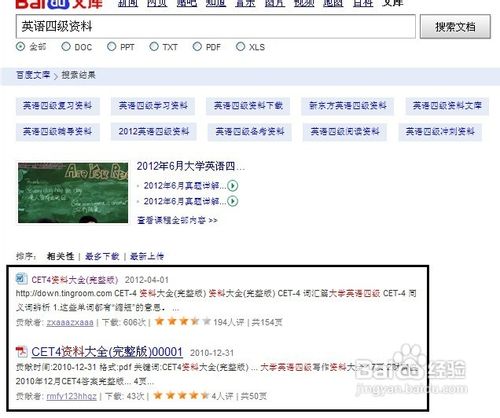500x418 pixels.
Task: Open the CET4资料大全(完整版) result dated 2012-04-01
Action: [75, 280]
